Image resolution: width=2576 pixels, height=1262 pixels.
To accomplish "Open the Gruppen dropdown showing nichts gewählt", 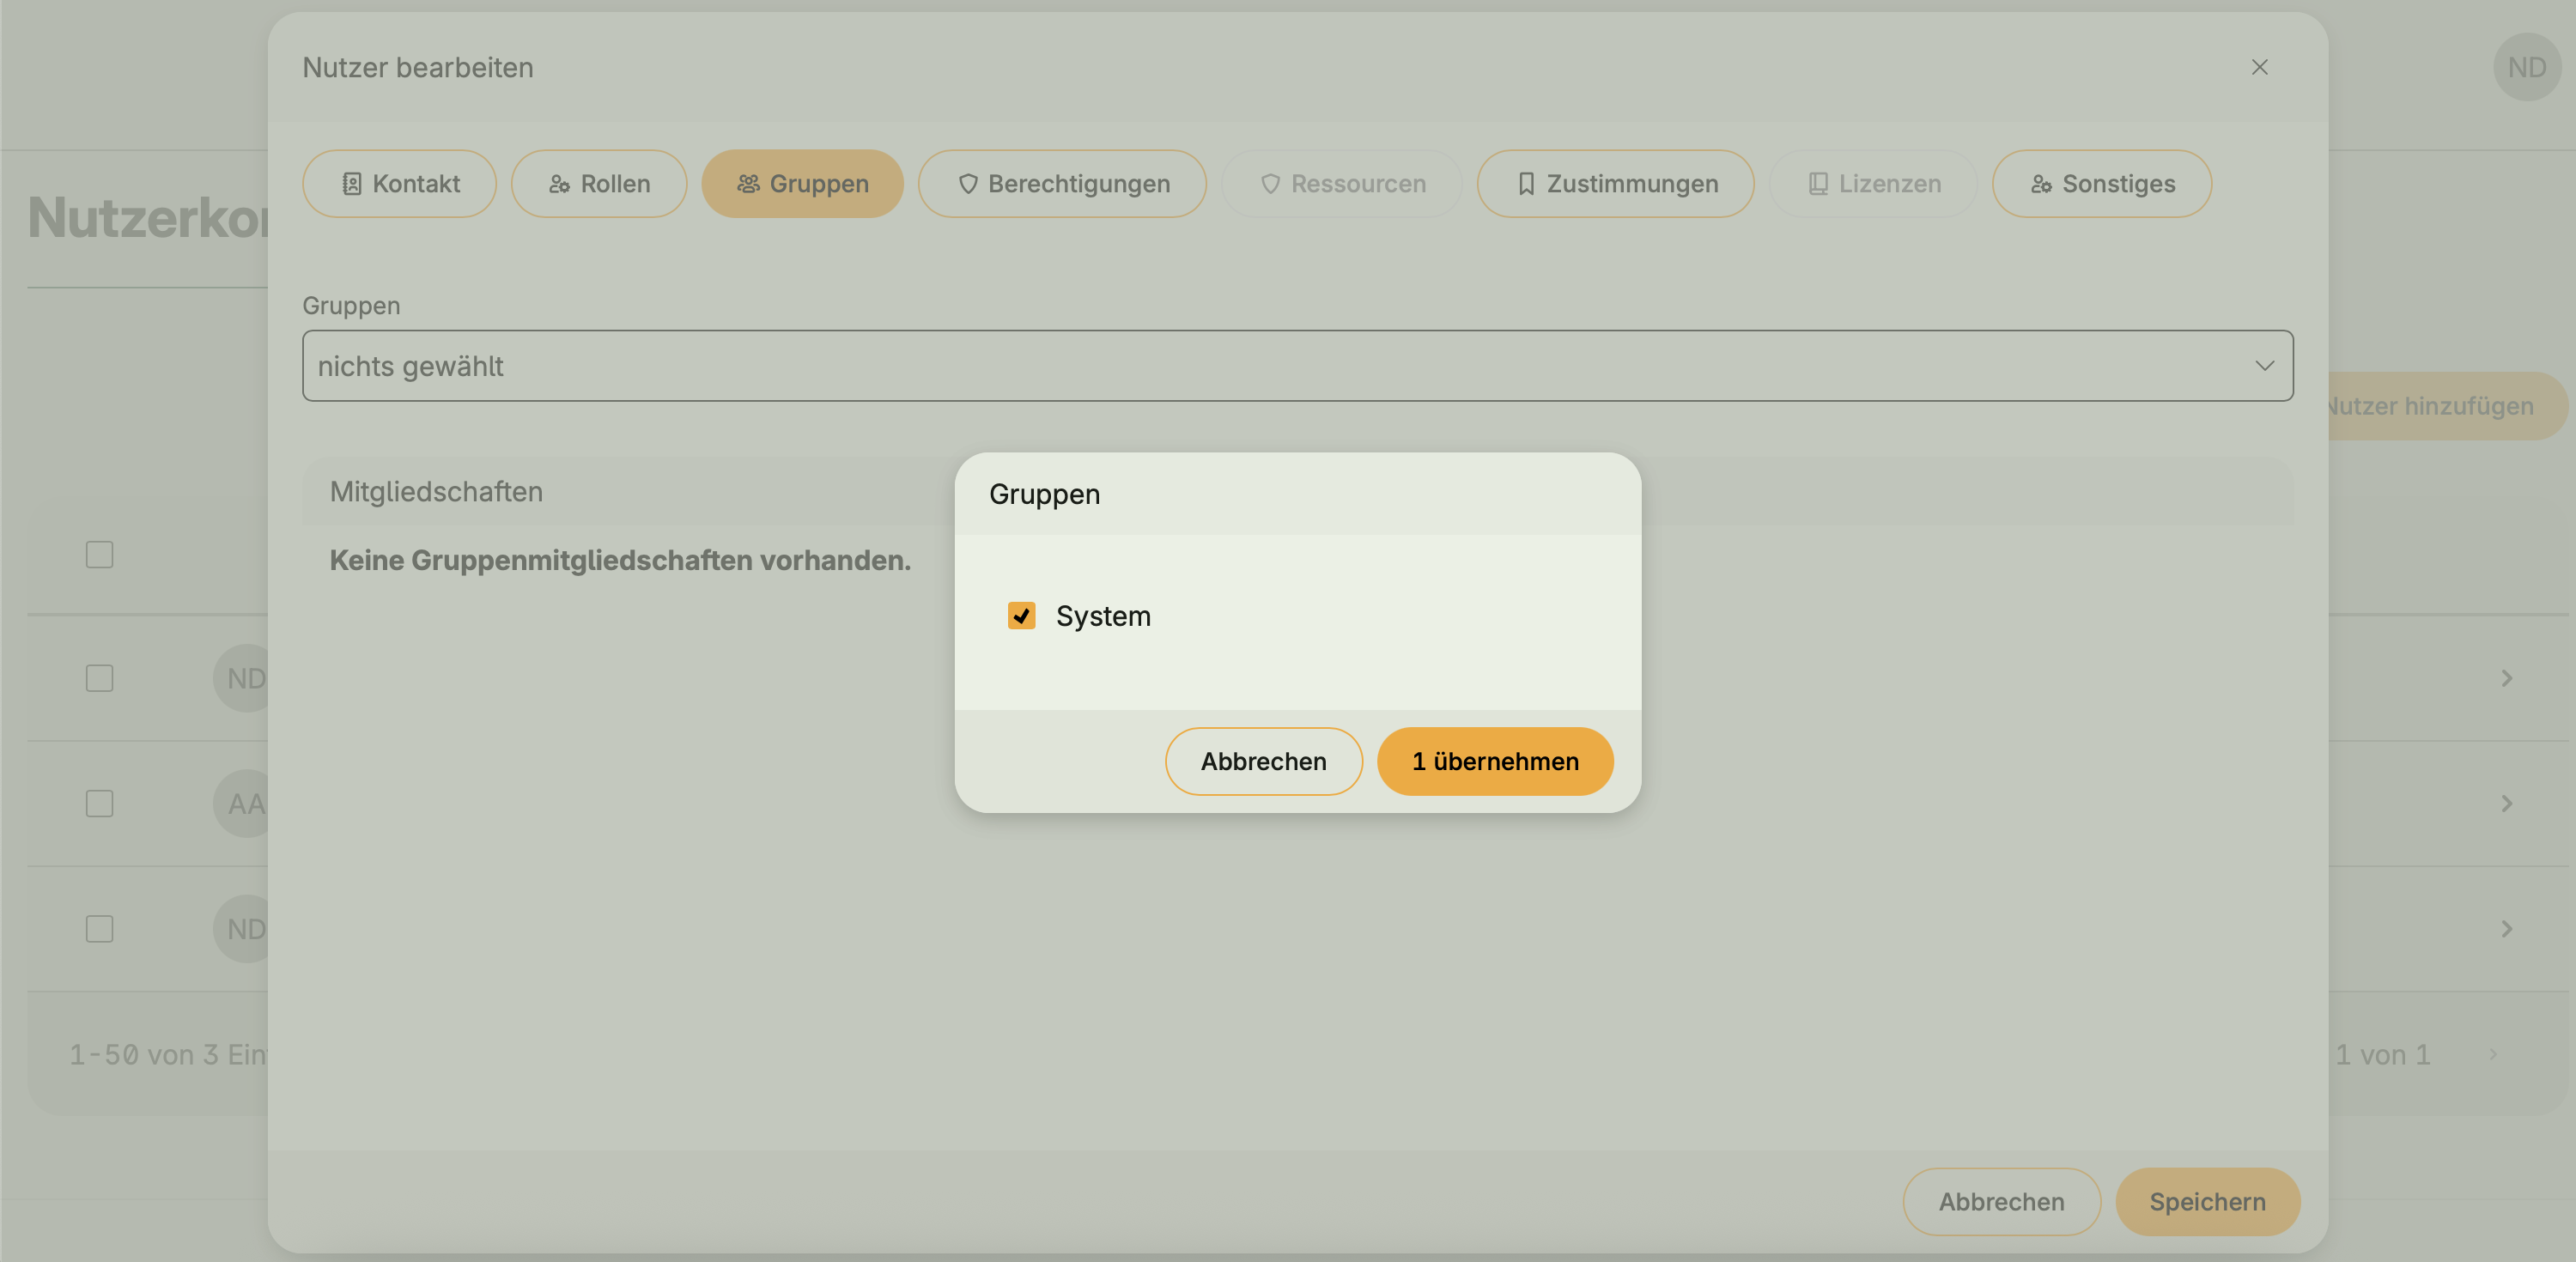I will (x=1297, y=366).
